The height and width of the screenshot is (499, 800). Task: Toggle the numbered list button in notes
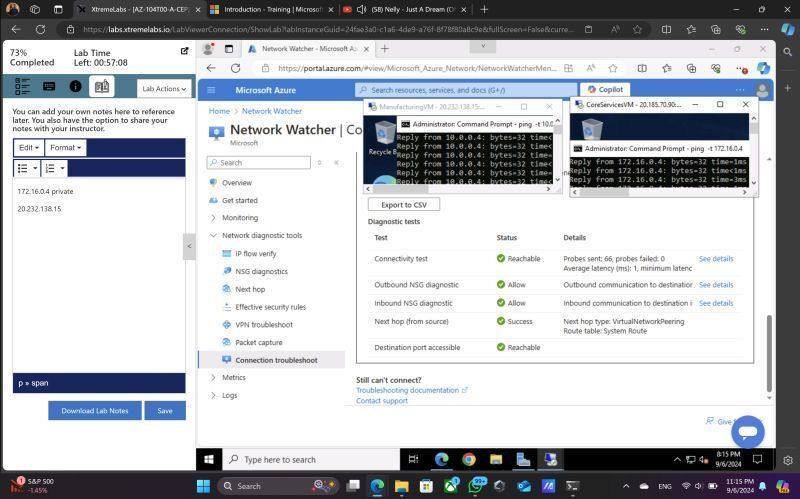coord(50,168)
